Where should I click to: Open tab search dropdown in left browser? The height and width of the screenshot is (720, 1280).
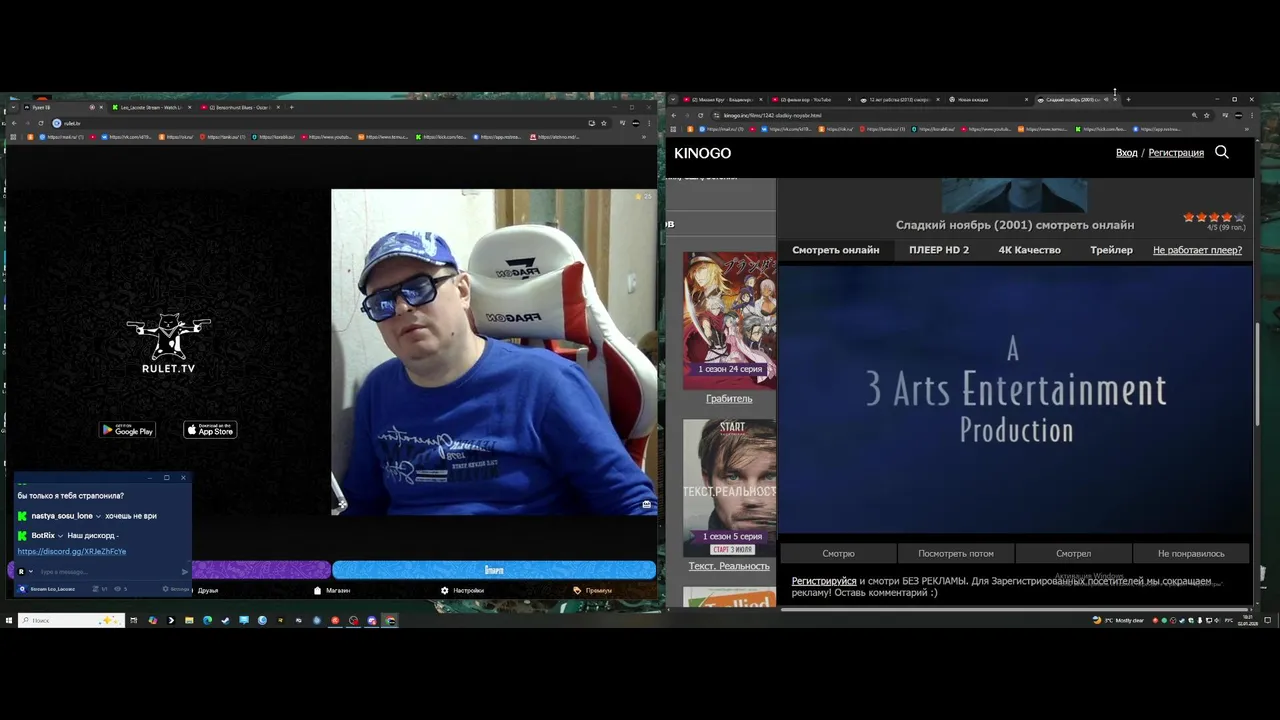(x=12, y=107)
